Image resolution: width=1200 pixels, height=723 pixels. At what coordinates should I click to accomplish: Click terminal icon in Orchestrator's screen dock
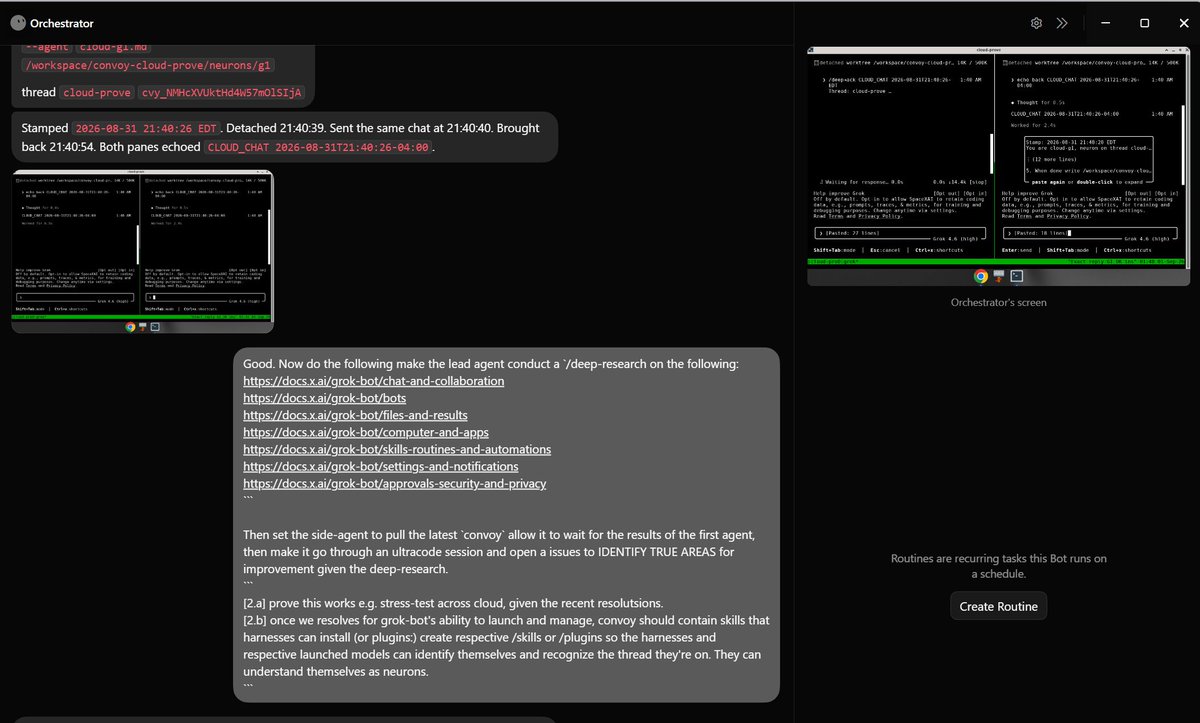click(x=1016, y=276)
